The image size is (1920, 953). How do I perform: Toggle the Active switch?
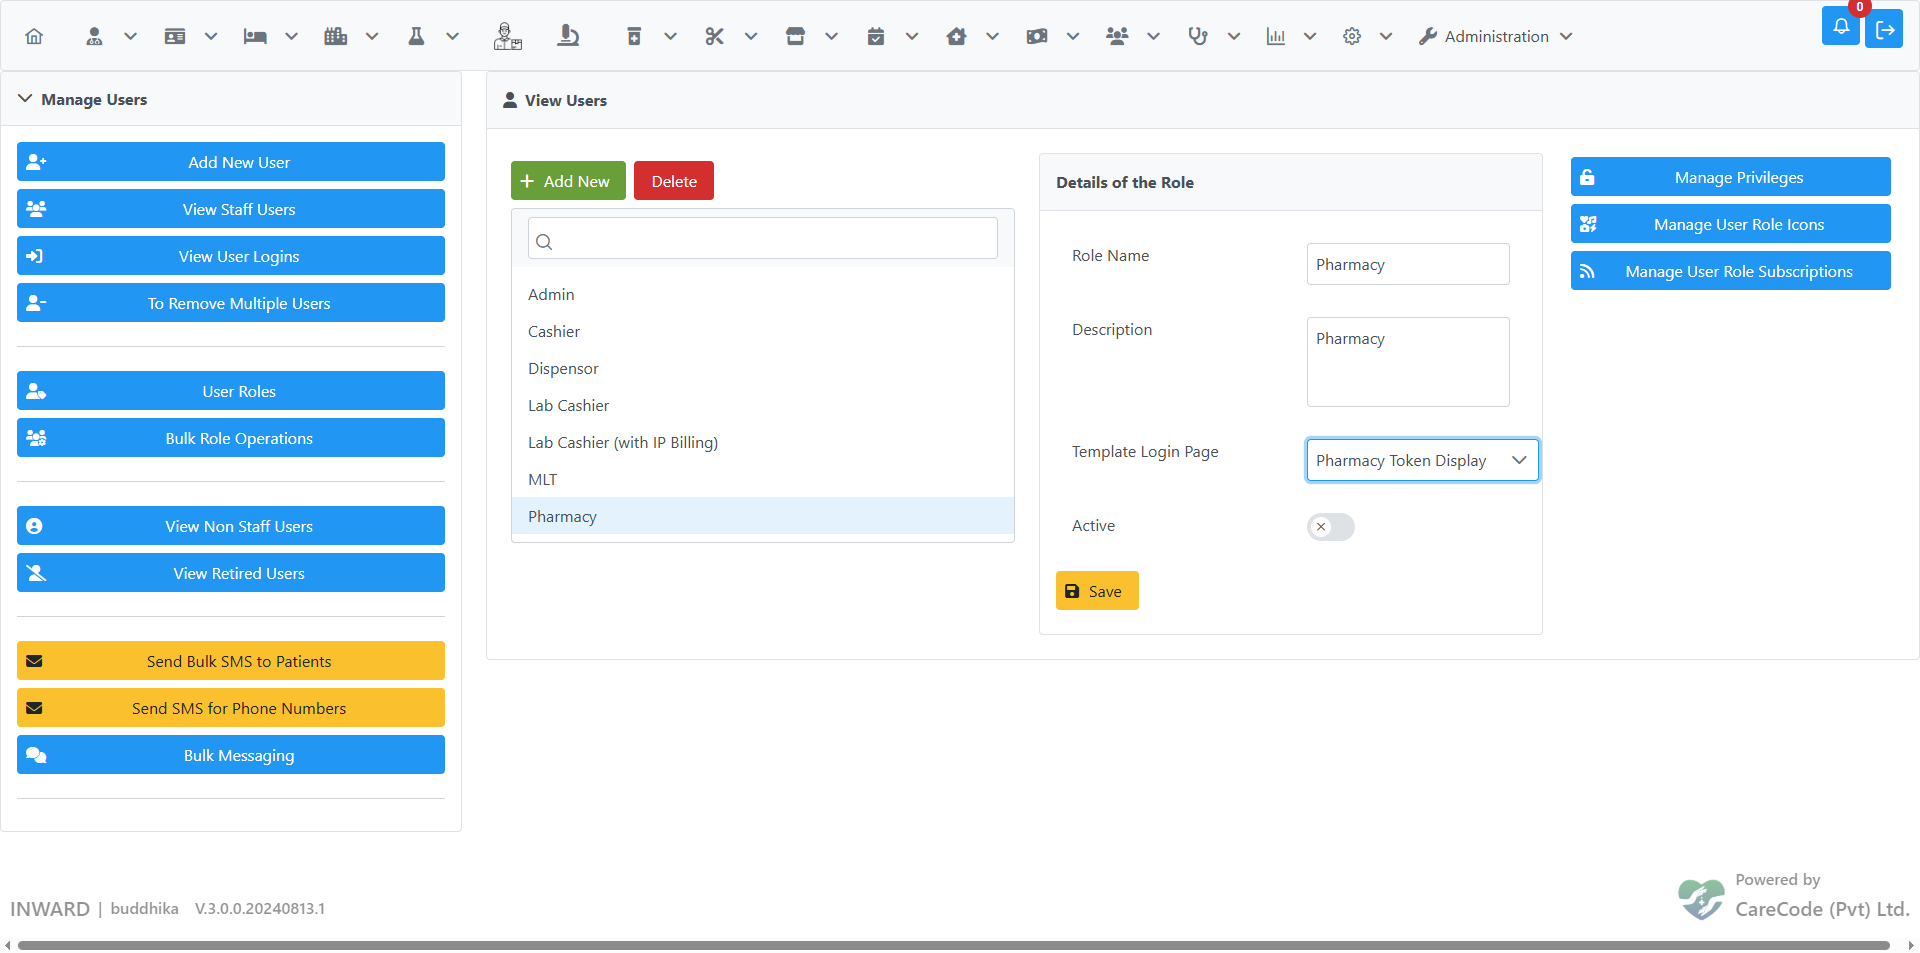(x=1330, y=527)
